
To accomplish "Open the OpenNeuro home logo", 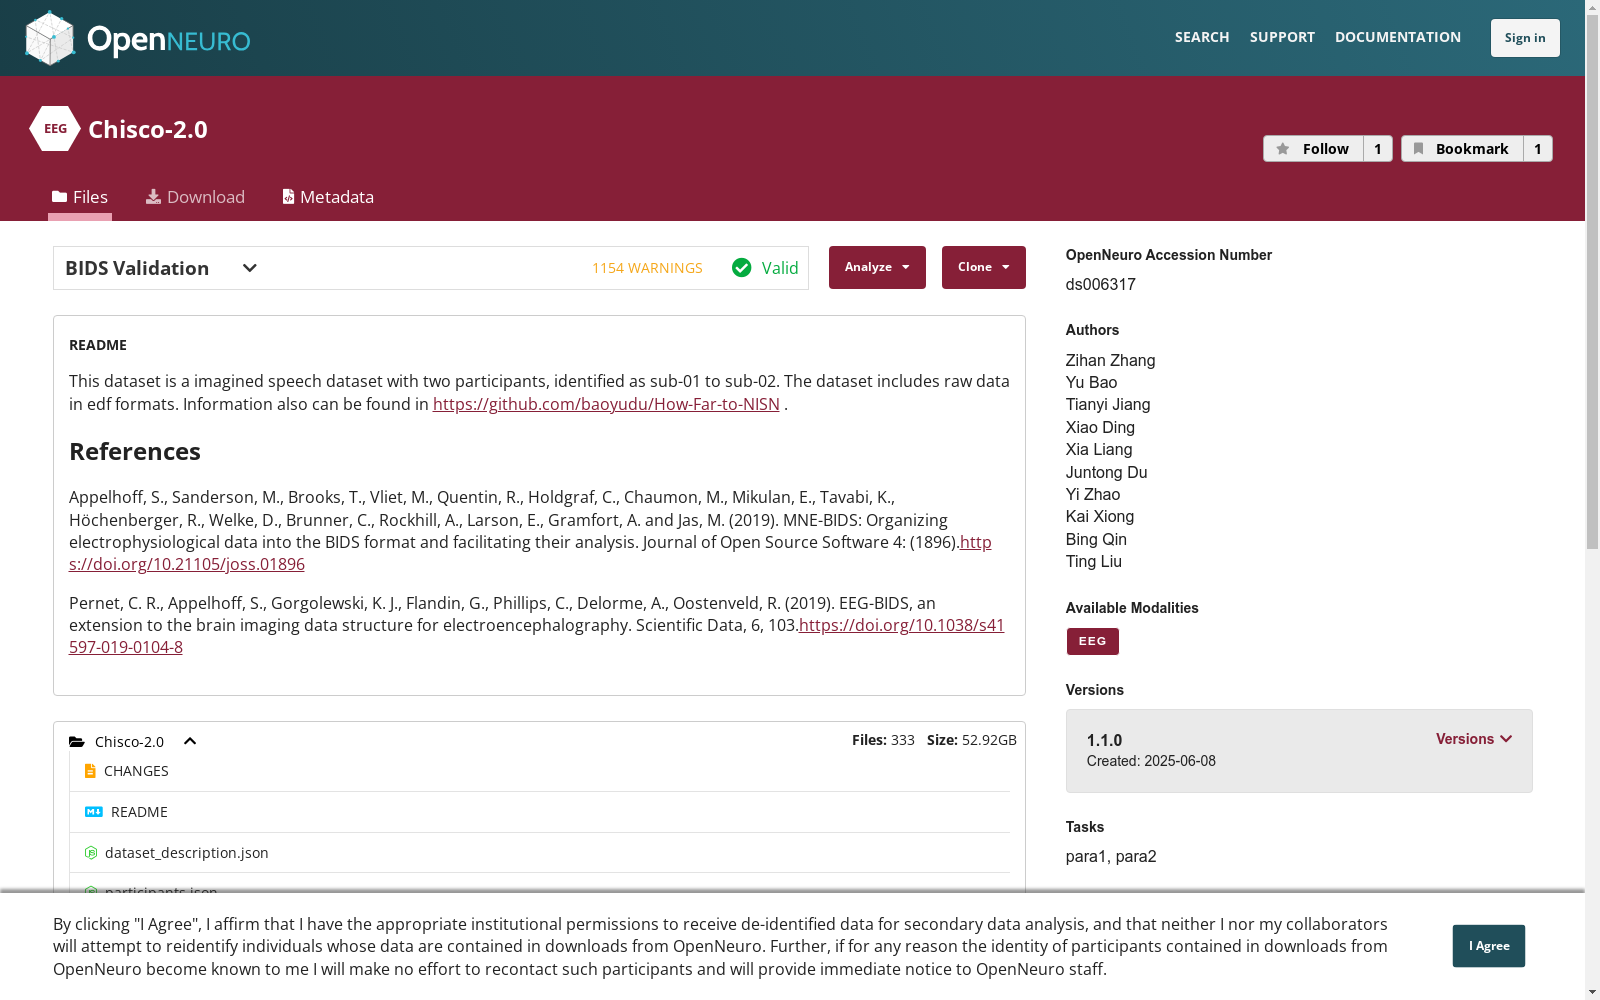I will 138,38.
